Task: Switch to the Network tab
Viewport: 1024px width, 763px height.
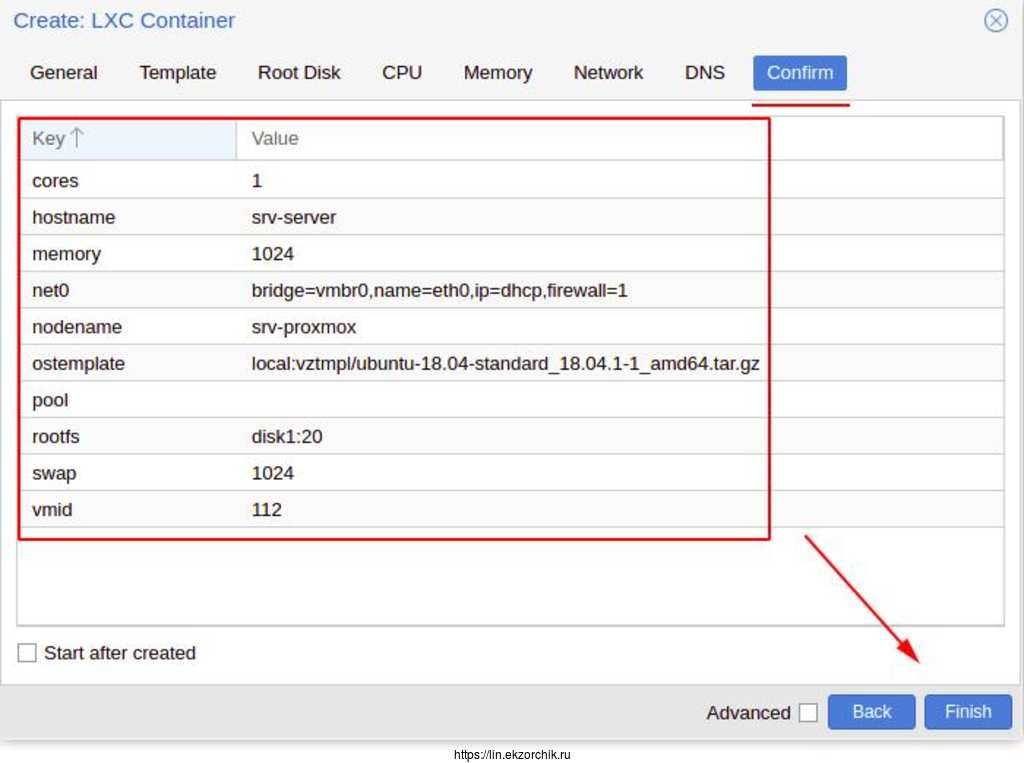Action: [x=608, y=73]
